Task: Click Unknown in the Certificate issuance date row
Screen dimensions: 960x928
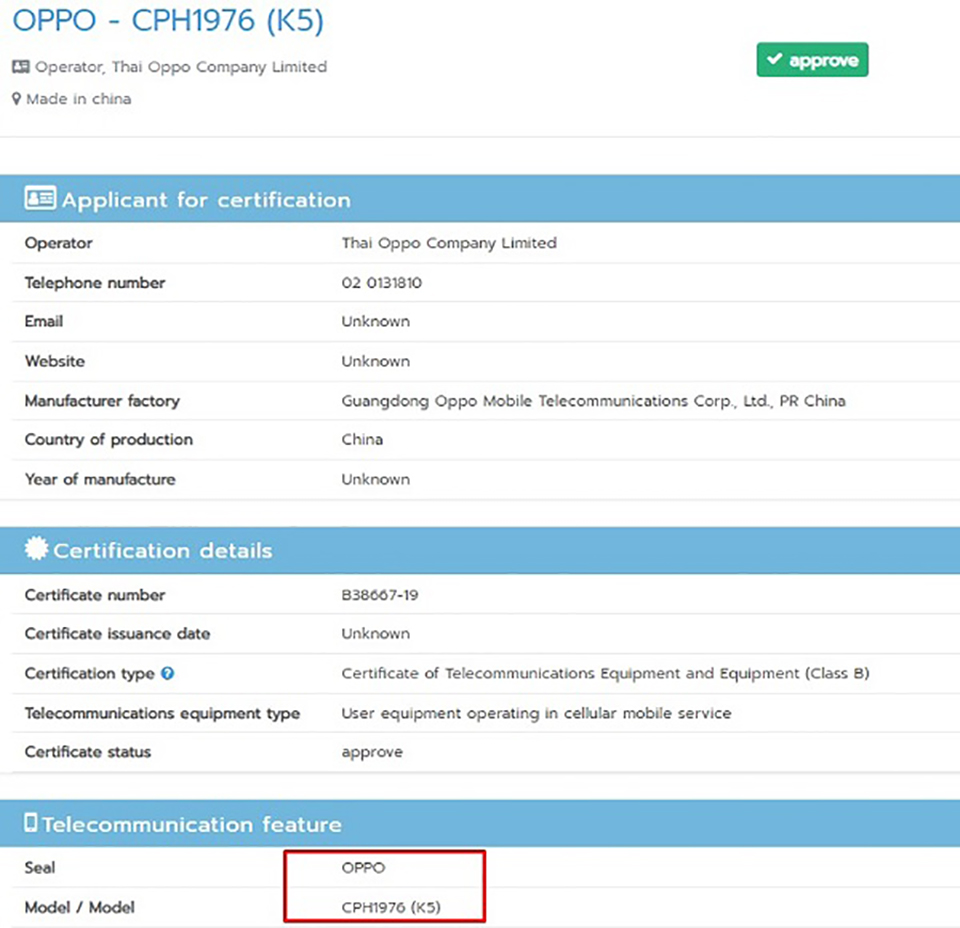Action: [x=376, y=634]
